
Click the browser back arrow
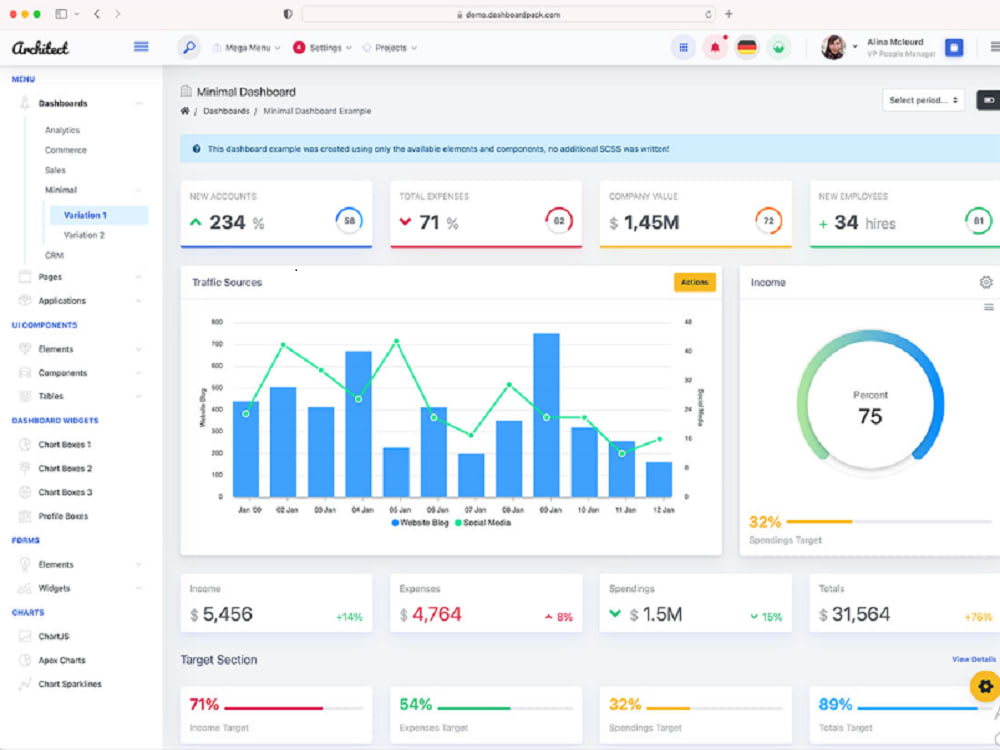[x=97, y=13]
